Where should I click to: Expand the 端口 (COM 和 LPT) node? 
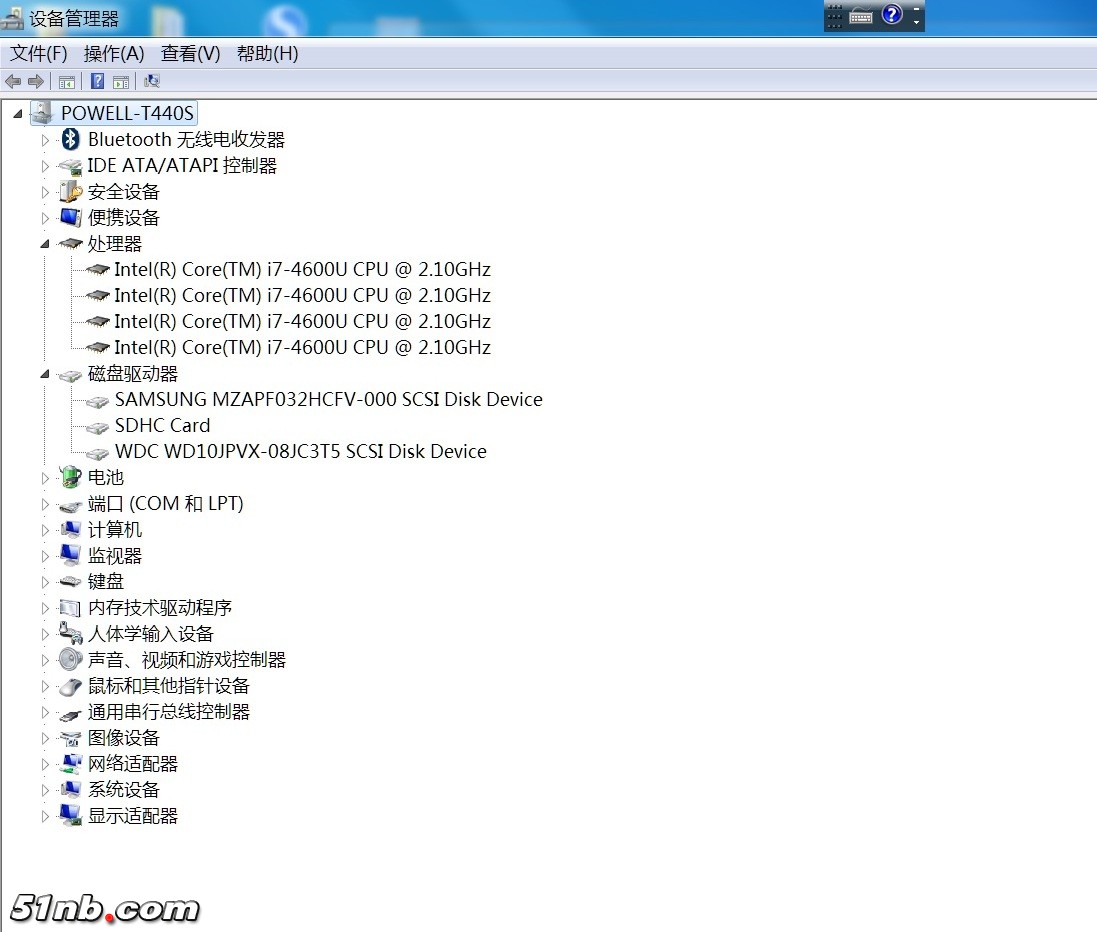coord(45,504)
